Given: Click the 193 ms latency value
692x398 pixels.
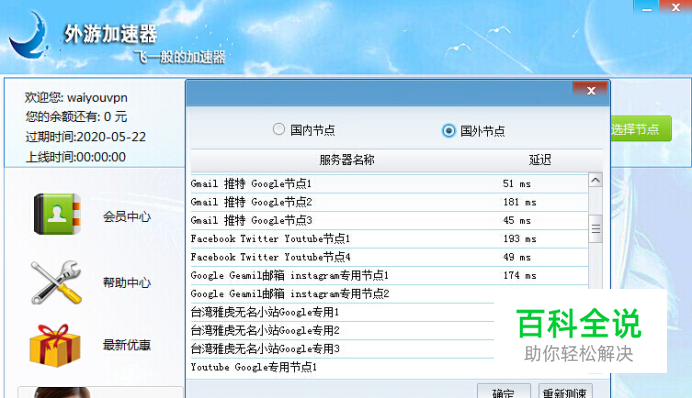Looking at the screenshot, I should click(x=519, y=239).
